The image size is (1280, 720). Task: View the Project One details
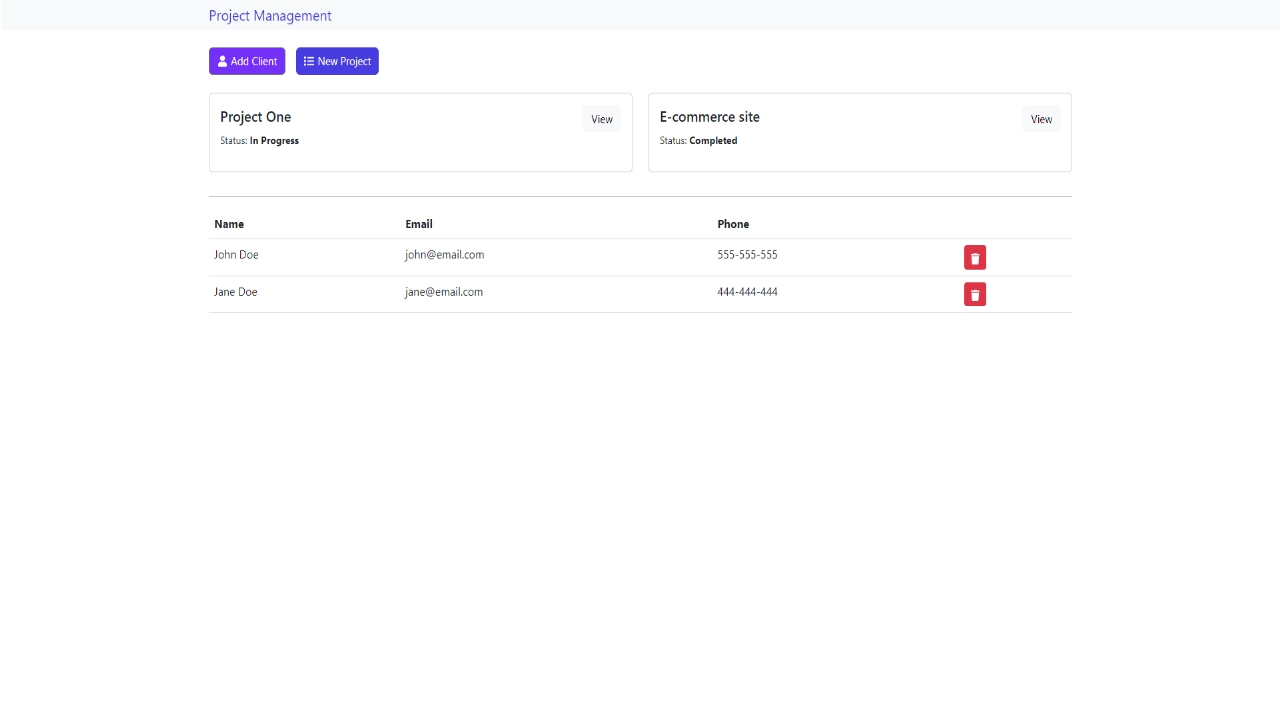click(601, 119)
